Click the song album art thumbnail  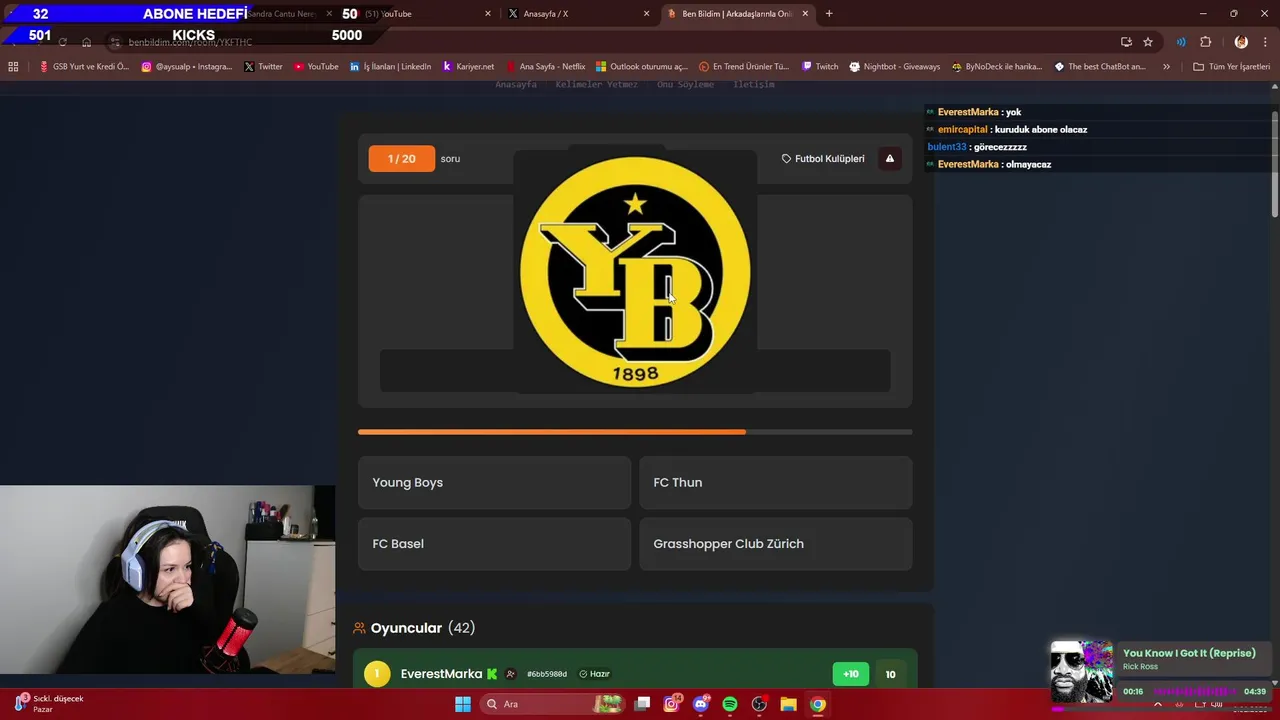click(x=1081, y=672)
